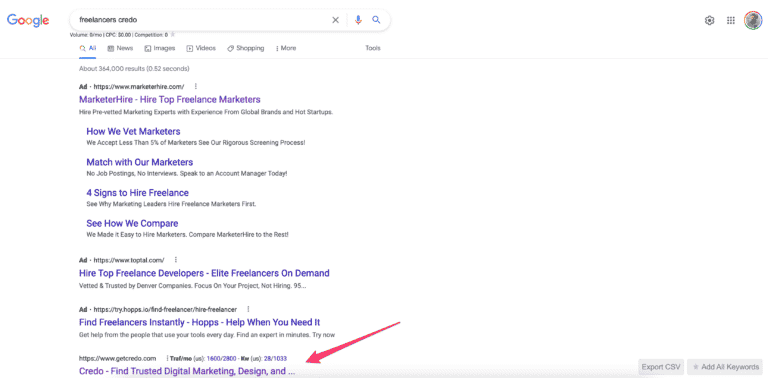This screenshot has width=768, height=378.
Task: Click the 'Hire Pre-vetted Marketing Experts' description
Action: click(x=206, y=112)
